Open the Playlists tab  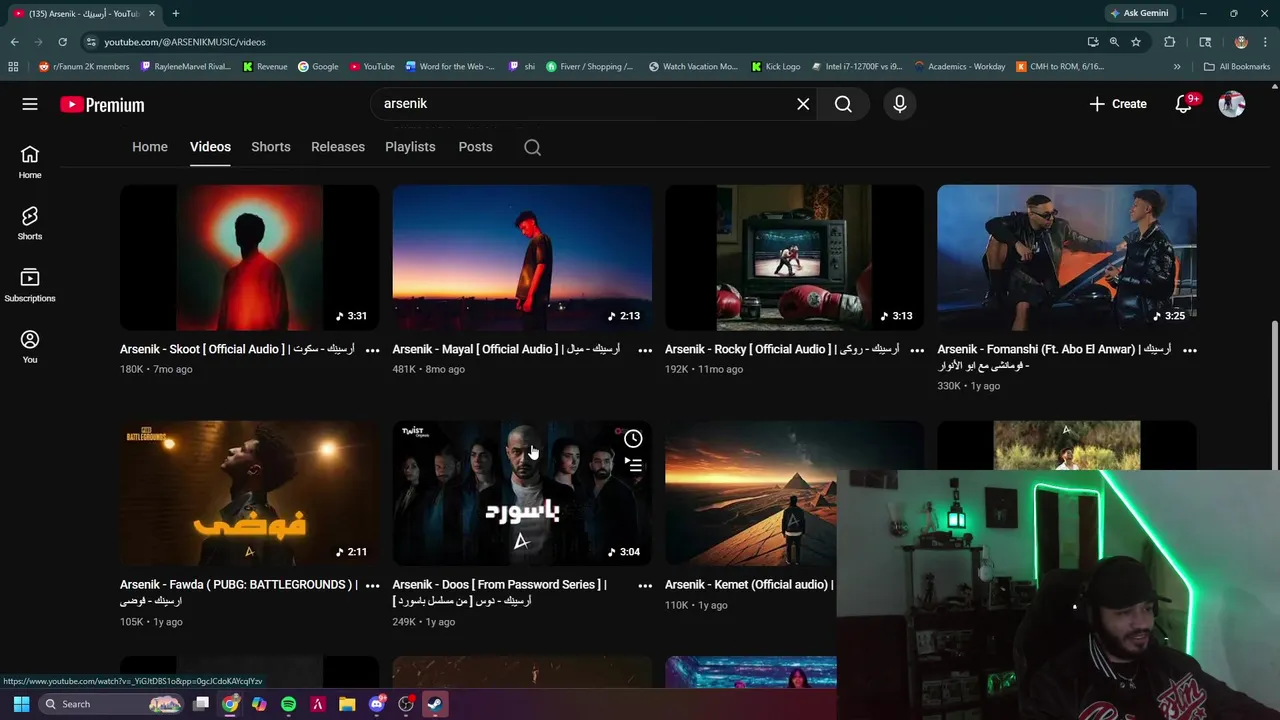(410, 147)
